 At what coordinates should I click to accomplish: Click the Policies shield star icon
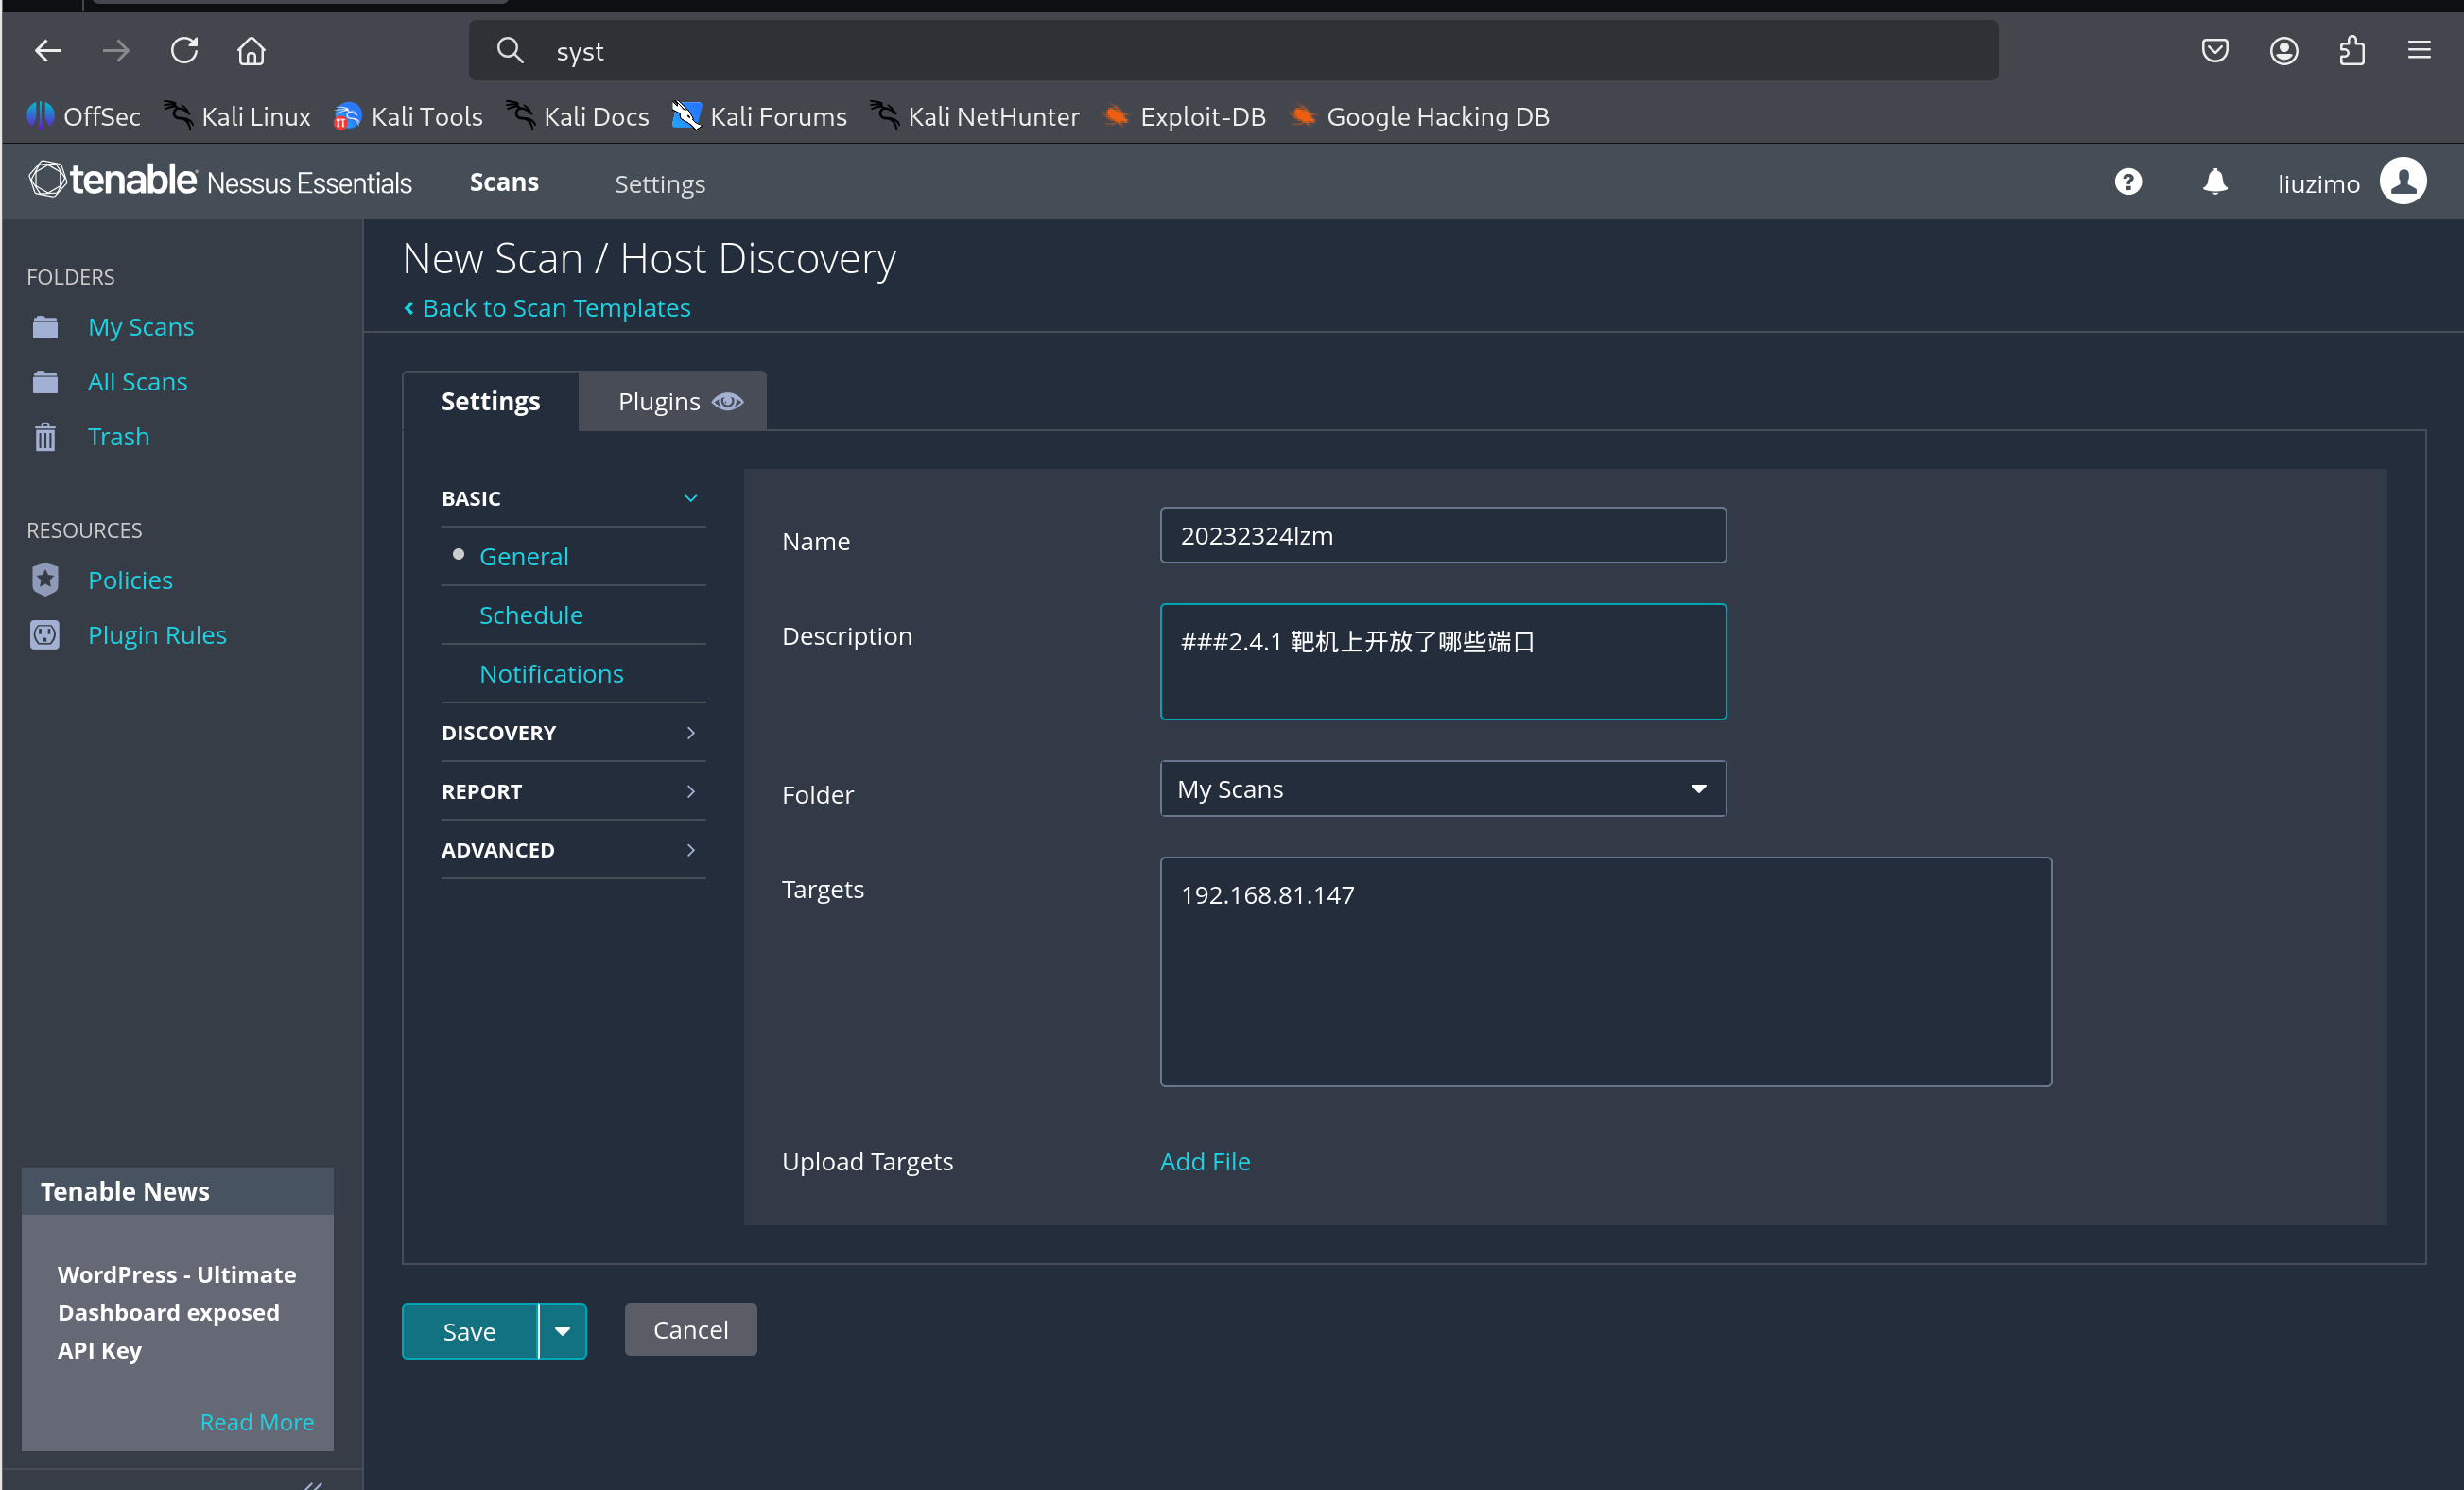point(45,580)
